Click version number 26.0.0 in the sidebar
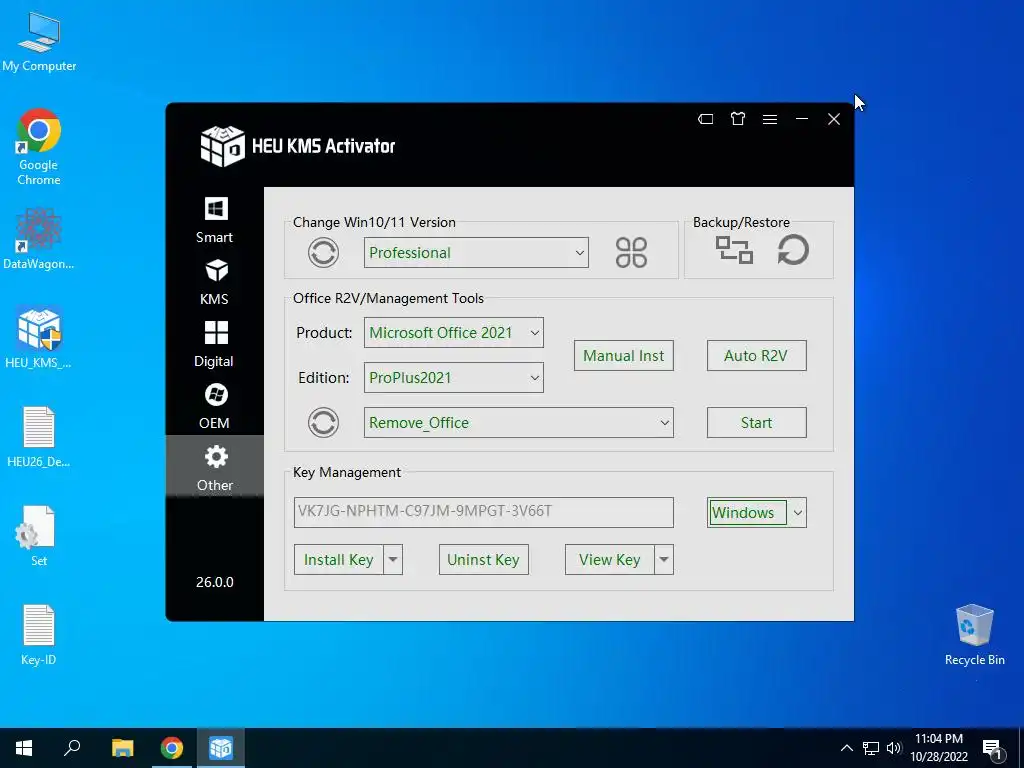Screen dimensions: 1024x768 pyautogui.click(x=215, y=582)
